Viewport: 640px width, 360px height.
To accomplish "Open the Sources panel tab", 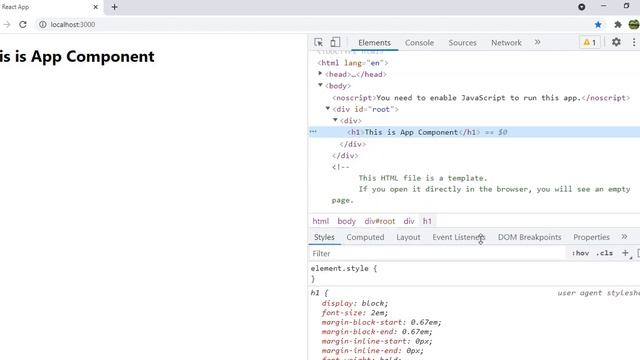I will [x=462, y=42].
